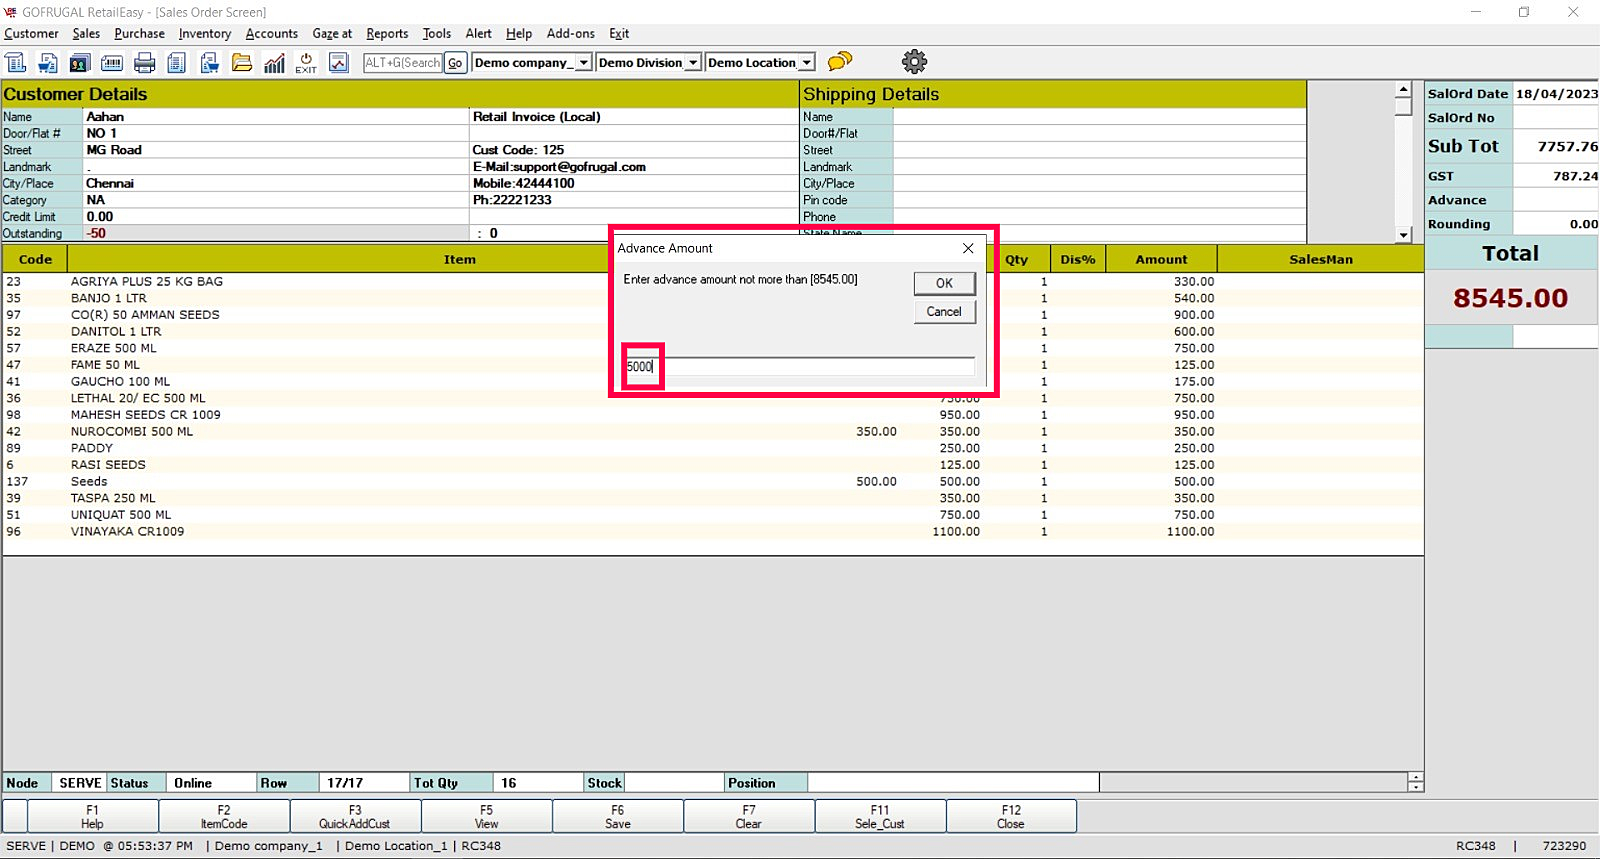Click the customer name Aahan field
The image size is (1600, 859).
[x=276, y=117]
